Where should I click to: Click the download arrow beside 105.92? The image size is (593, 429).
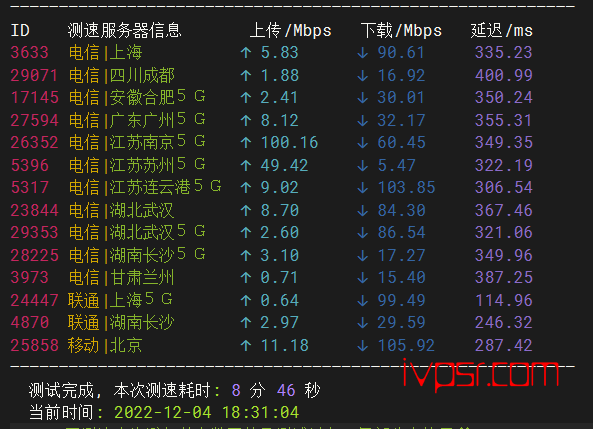362,345
